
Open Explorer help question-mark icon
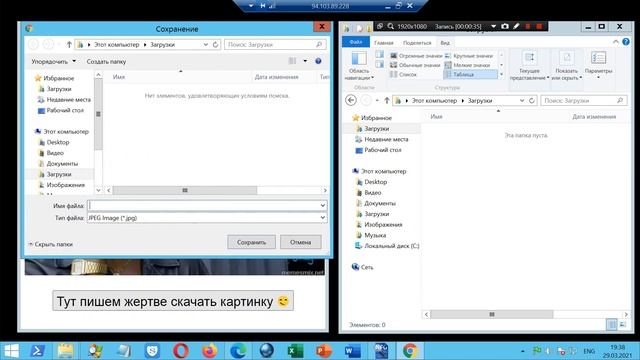pos(626,42)
